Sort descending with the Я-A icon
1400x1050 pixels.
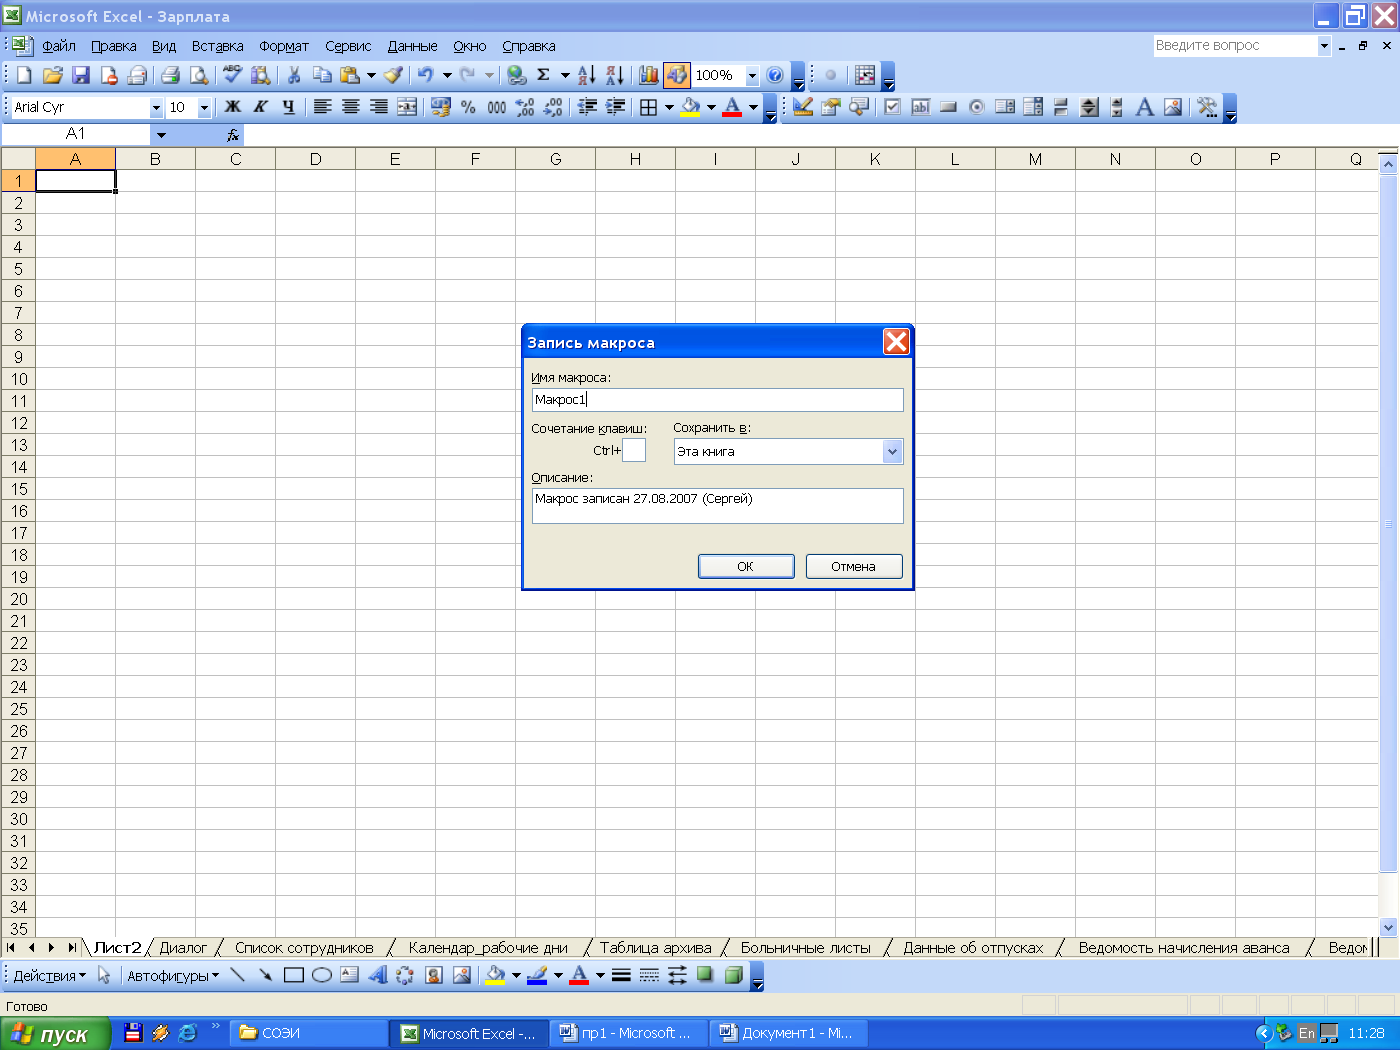pyautogui.click(x=615, y=75)
